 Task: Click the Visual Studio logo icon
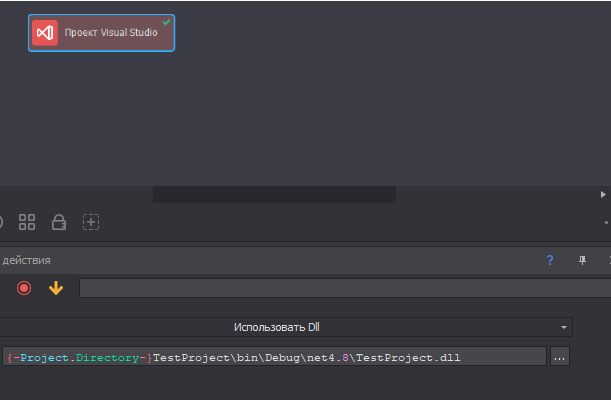pyautogui.click(x=45, y=33)
